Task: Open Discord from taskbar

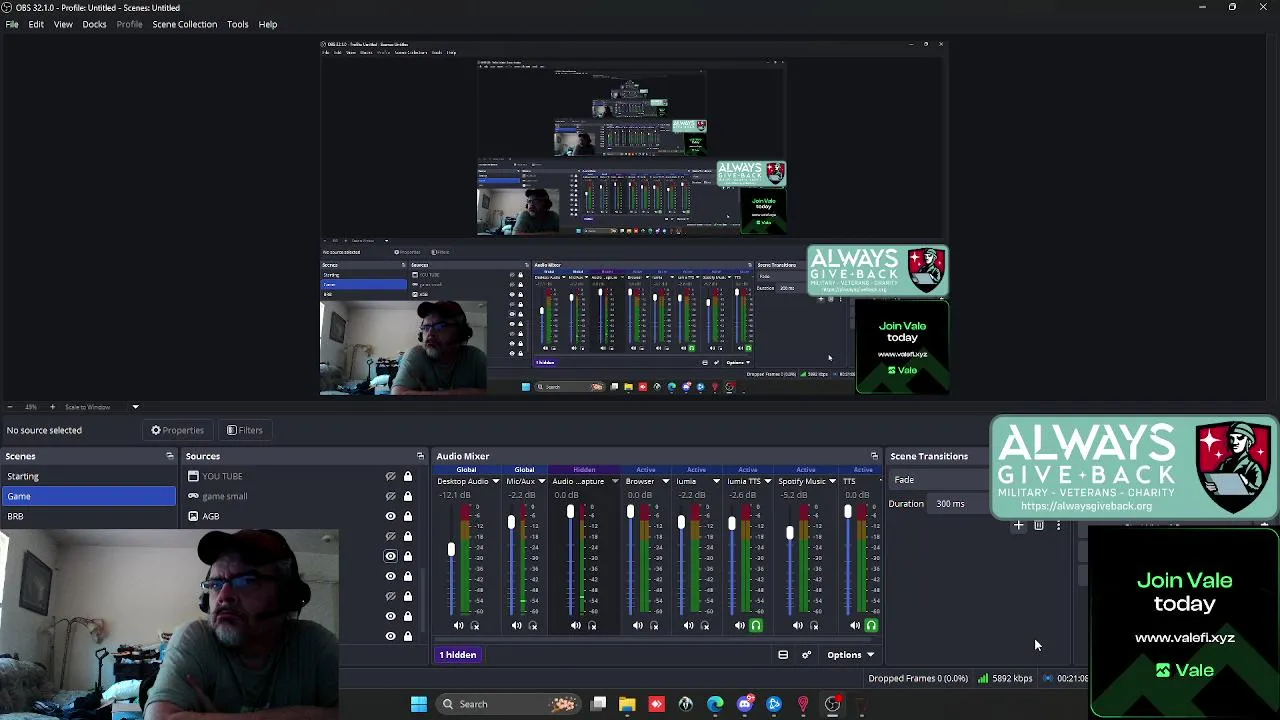Action: tap(744, 704)
